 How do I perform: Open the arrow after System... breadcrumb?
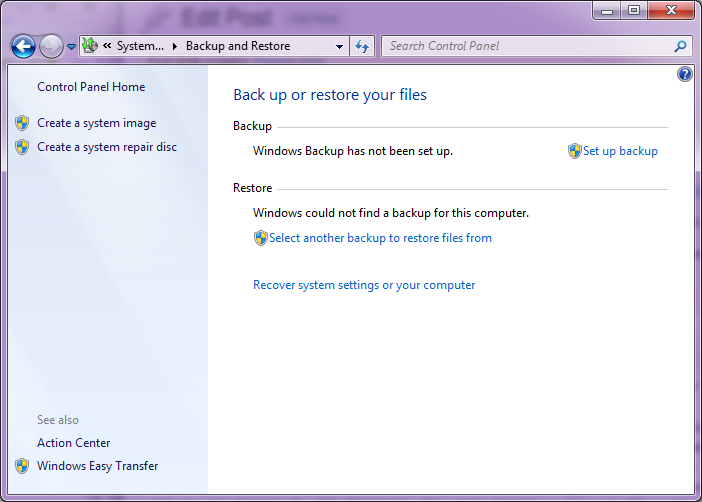tap(175, 46)
